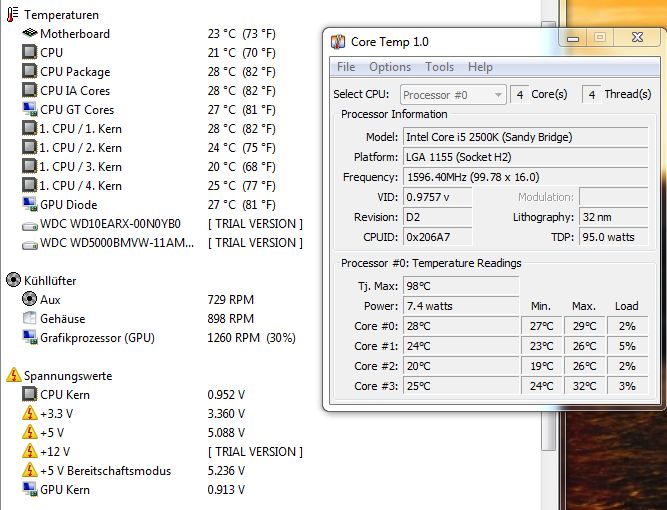This screenshot has height=510, width=667.
Task: Click the CPU Kern voltage 0.952 V
Action: (226, 395)
